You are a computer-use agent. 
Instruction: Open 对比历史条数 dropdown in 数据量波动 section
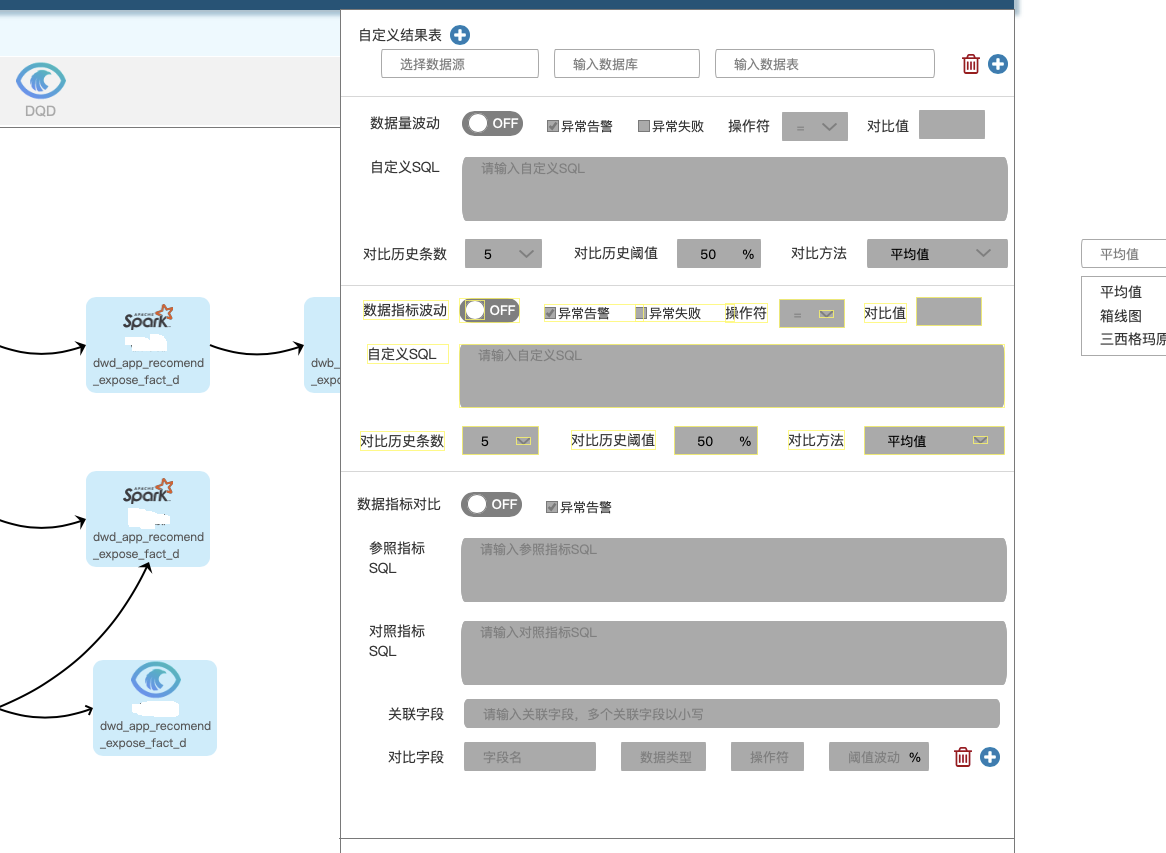503,254
